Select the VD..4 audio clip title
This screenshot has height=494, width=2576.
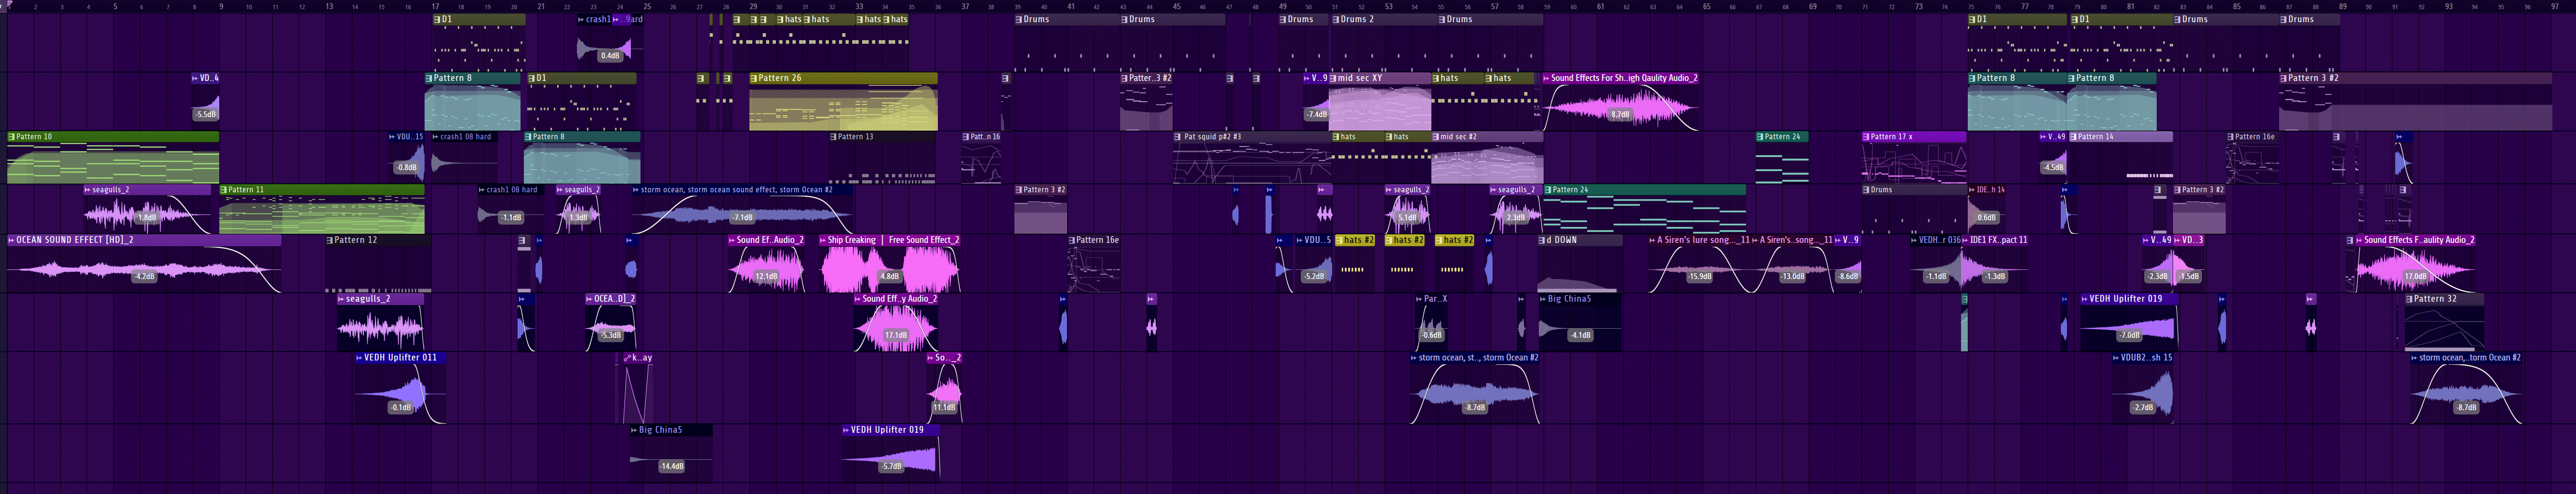click(x=208, y=78)
